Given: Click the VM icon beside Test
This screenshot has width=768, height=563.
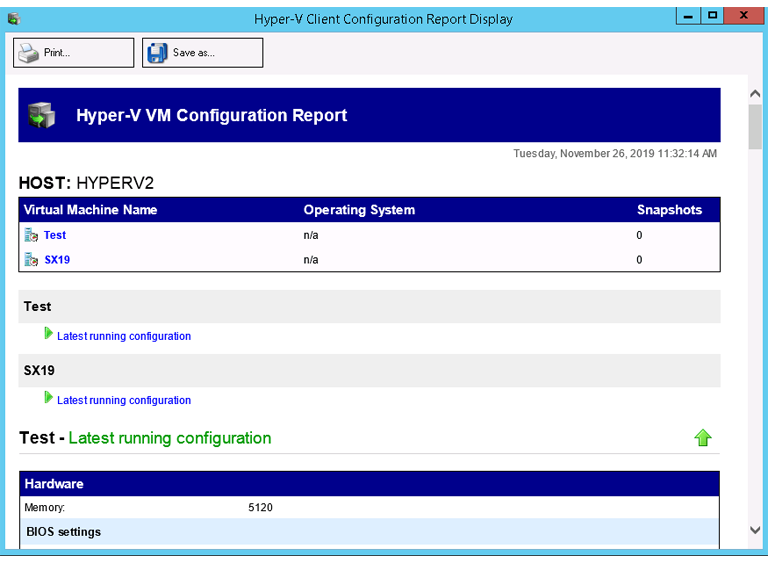Looking at the screenshot, I should point(31,235).
